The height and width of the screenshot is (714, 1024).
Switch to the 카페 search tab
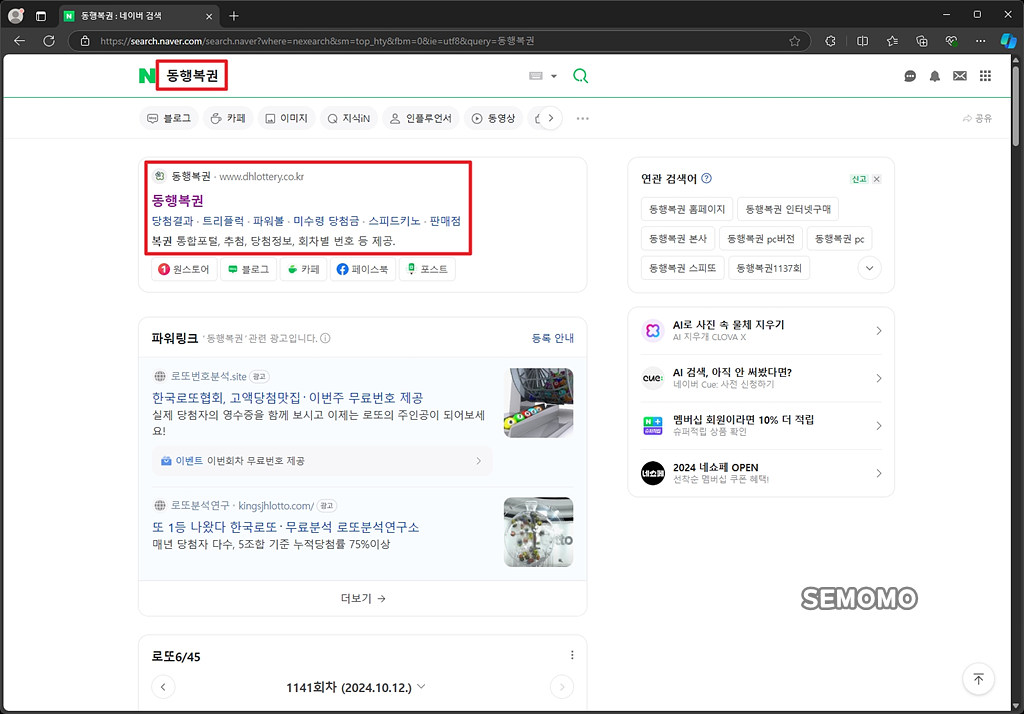228,118
